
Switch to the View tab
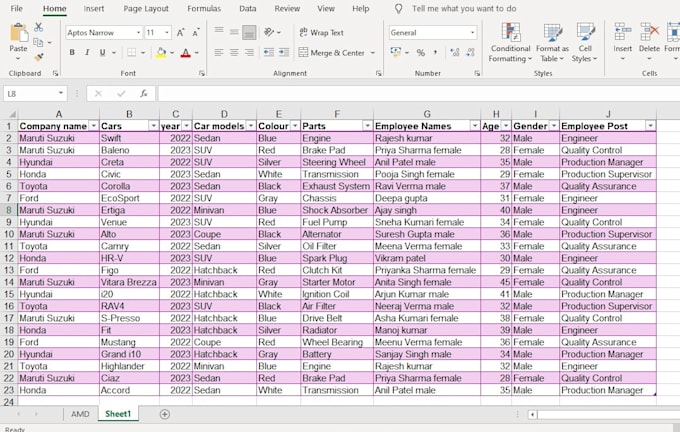pyautogui.click(x=326, y=8)
